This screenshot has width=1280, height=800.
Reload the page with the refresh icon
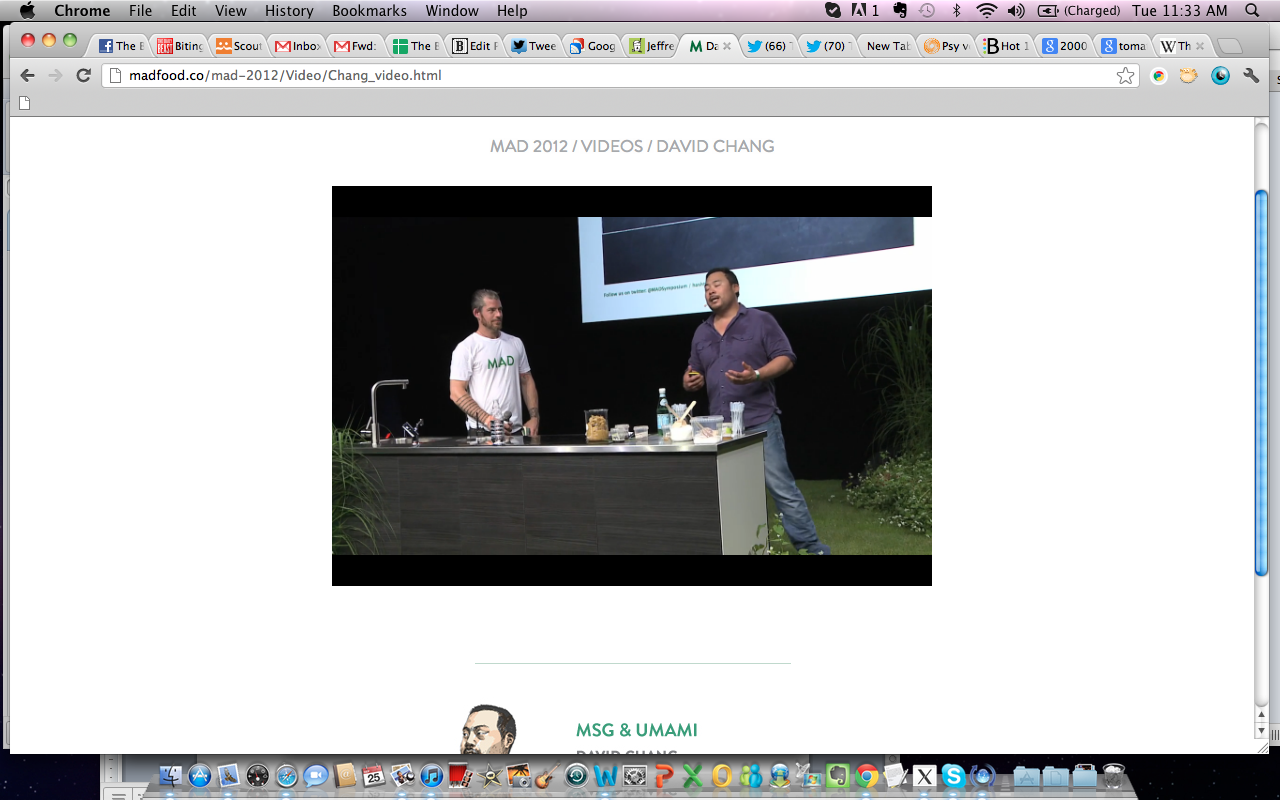(84, 76)
